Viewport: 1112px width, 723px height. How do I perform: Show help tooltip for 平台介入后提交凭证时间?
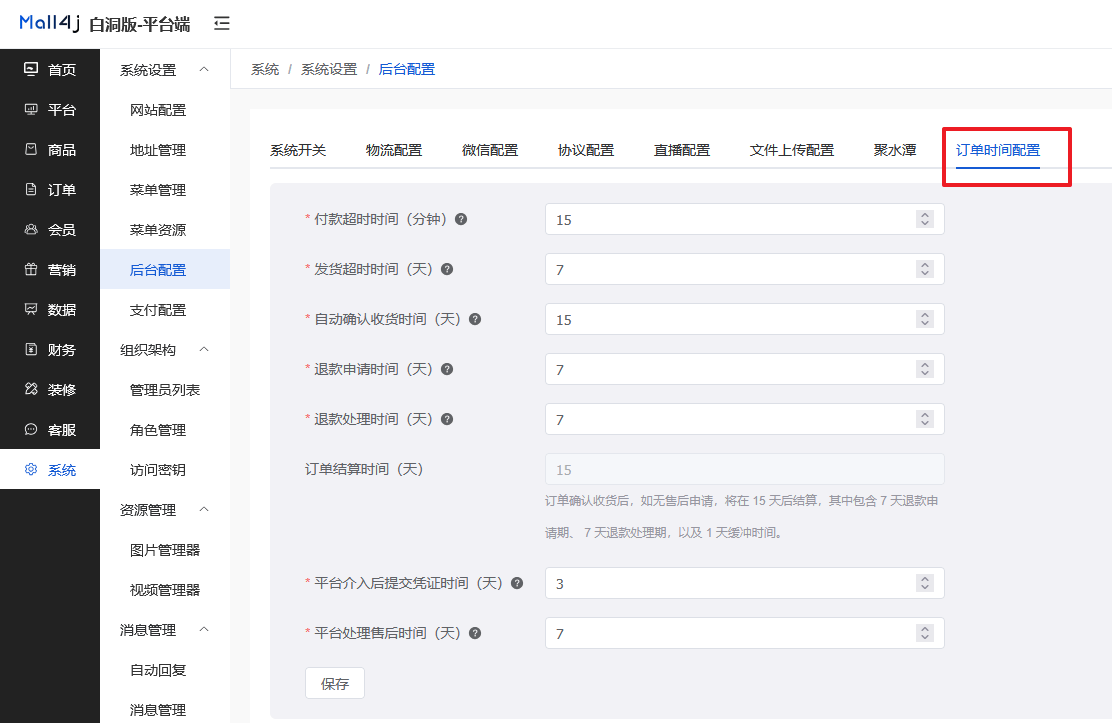click(x=517, y=583)
